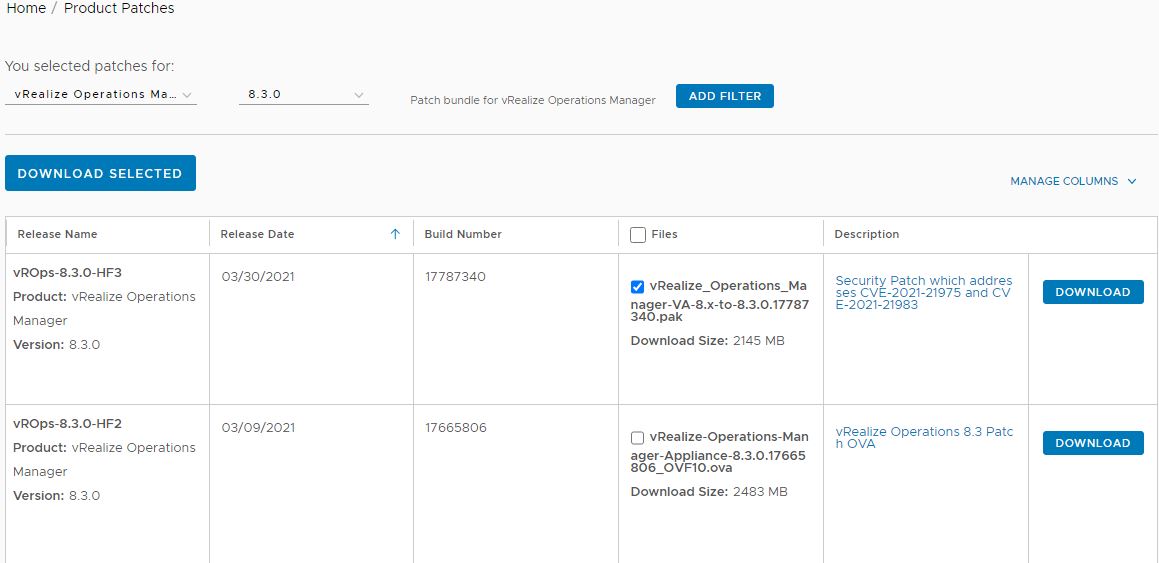Select the vROps-8.3.0-HF3 release name
This screenshot has width=1159, height=563.
pyautogui.click(x=67, y=273)
